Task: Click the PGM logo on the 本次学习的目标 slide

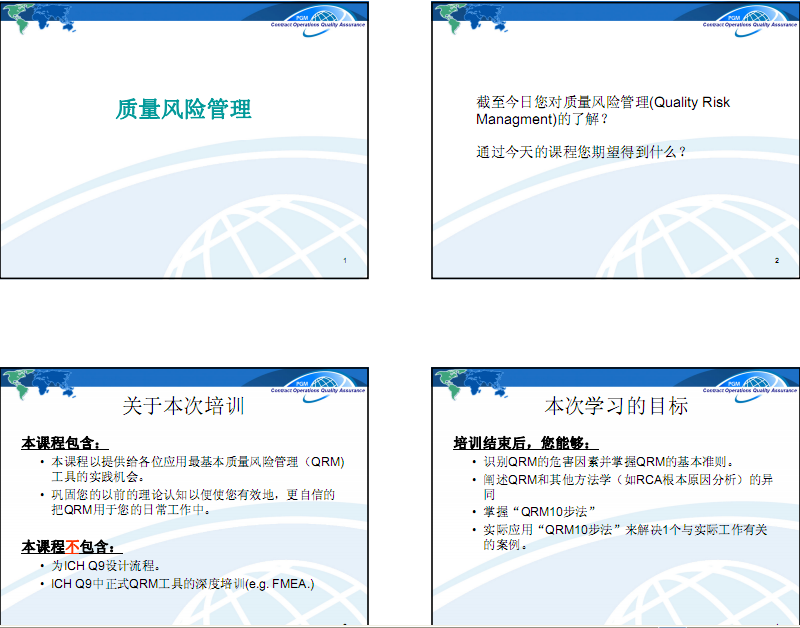Action: (x=751, y=386)
